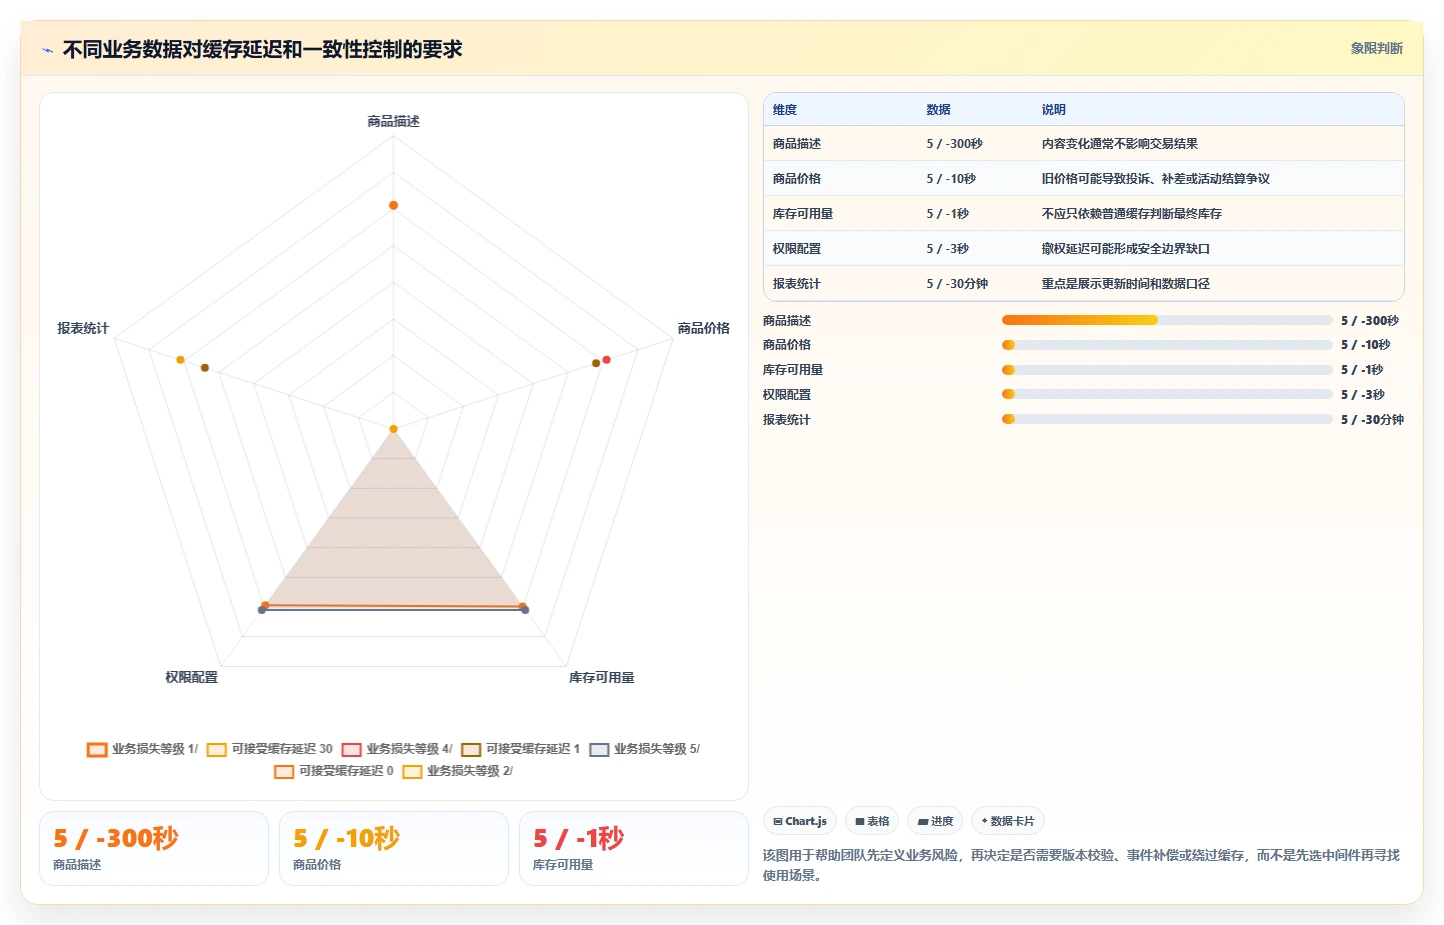Select the 库存可用量 table row cell
Image resolution: width=1444 pixels, height=925 pixels.
point(803,214)
